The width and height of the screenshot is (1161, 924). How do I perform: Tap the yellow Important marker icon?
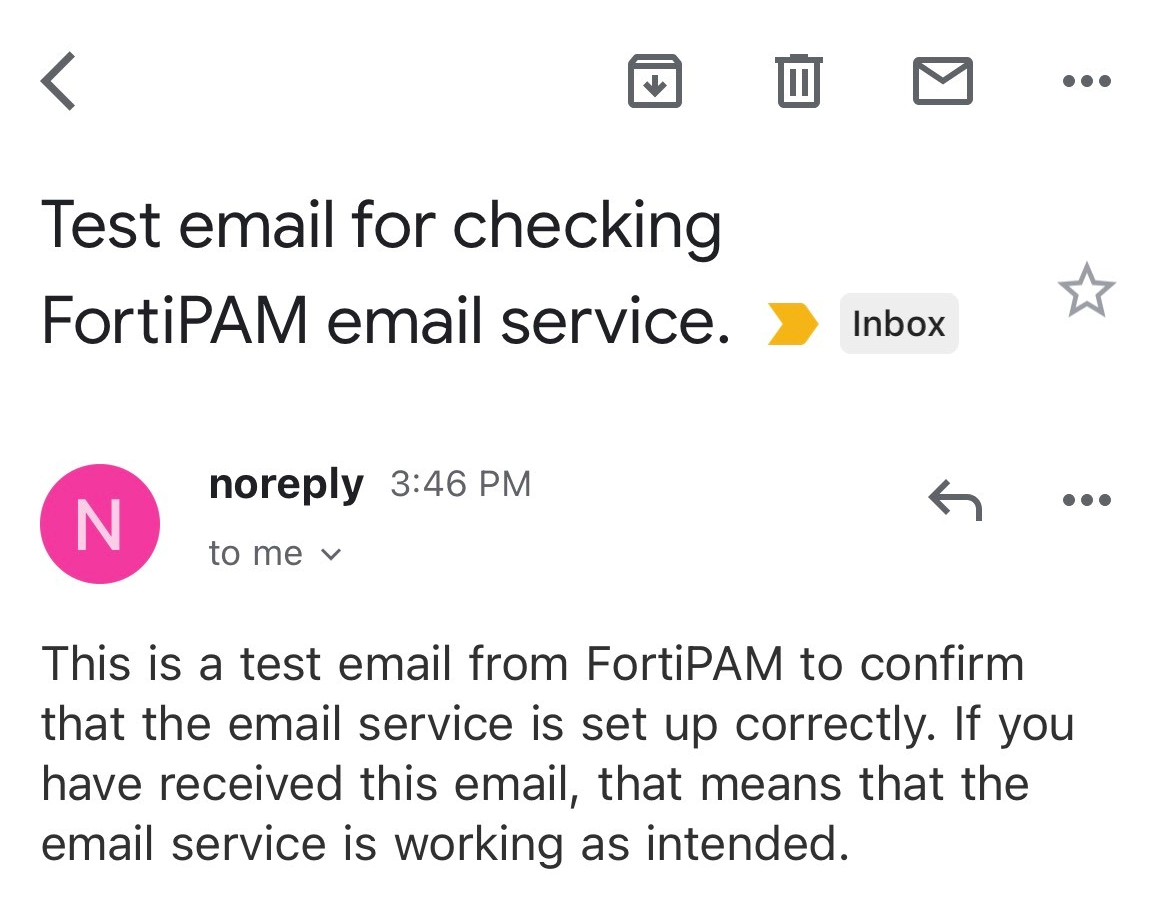(795, 323)
